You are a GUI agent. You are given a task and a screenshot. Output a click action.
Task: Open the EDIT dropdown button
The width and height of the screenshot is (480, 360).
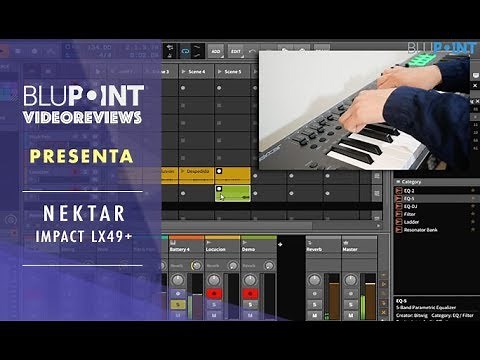click(x=236, y=51)
